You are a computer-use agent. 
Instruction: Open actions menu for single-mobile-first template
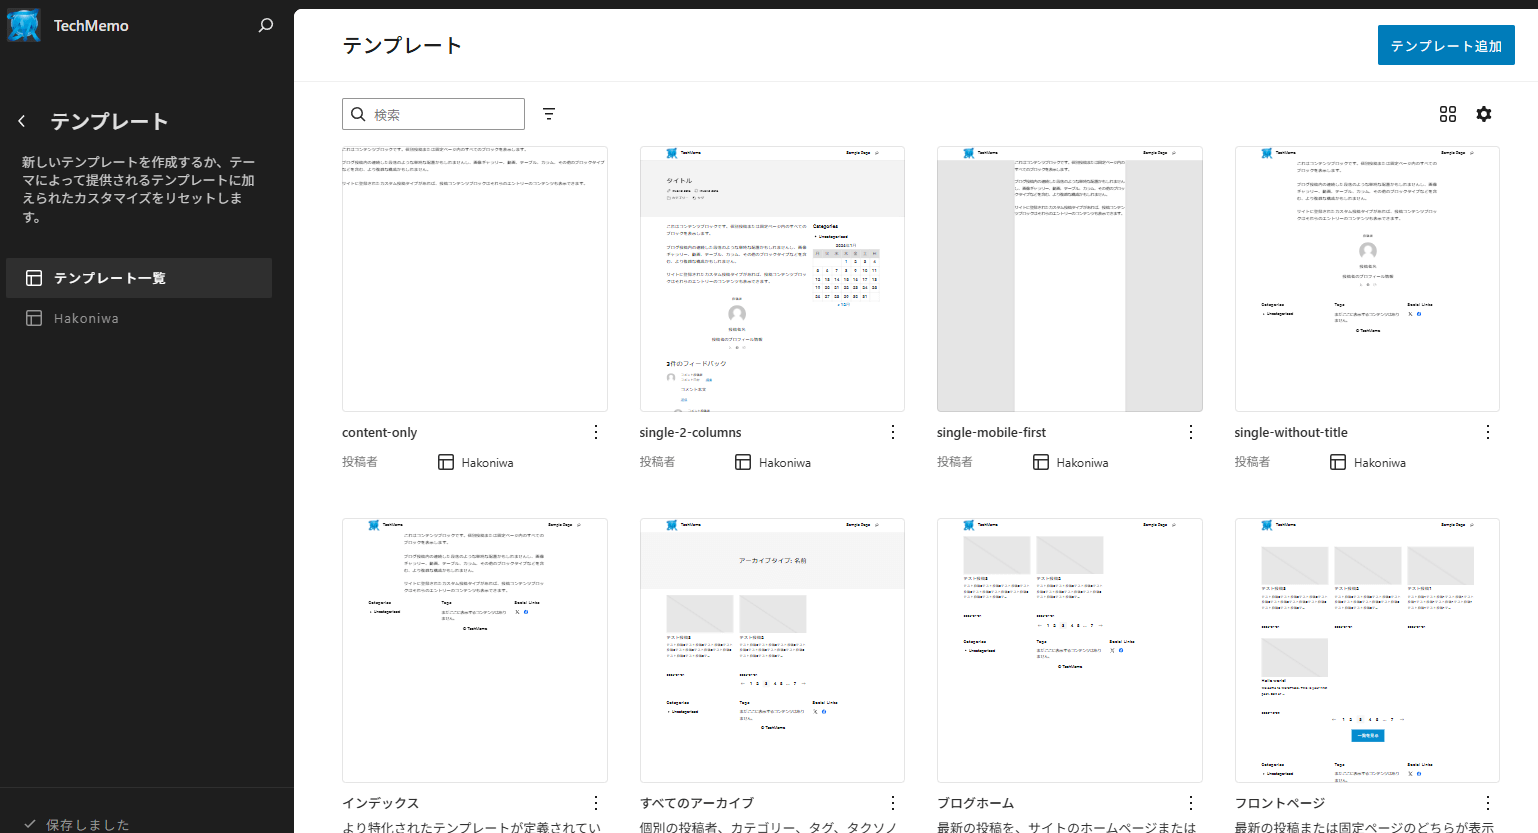(x=1190, y=432)
